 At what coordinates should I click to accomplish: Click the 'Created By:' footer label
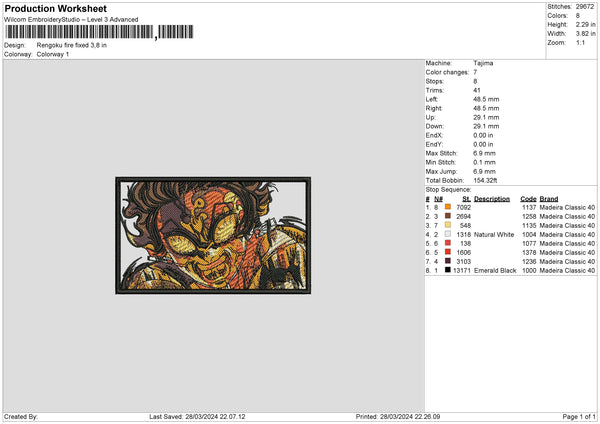pyautogui.click(x=21, y=417)
